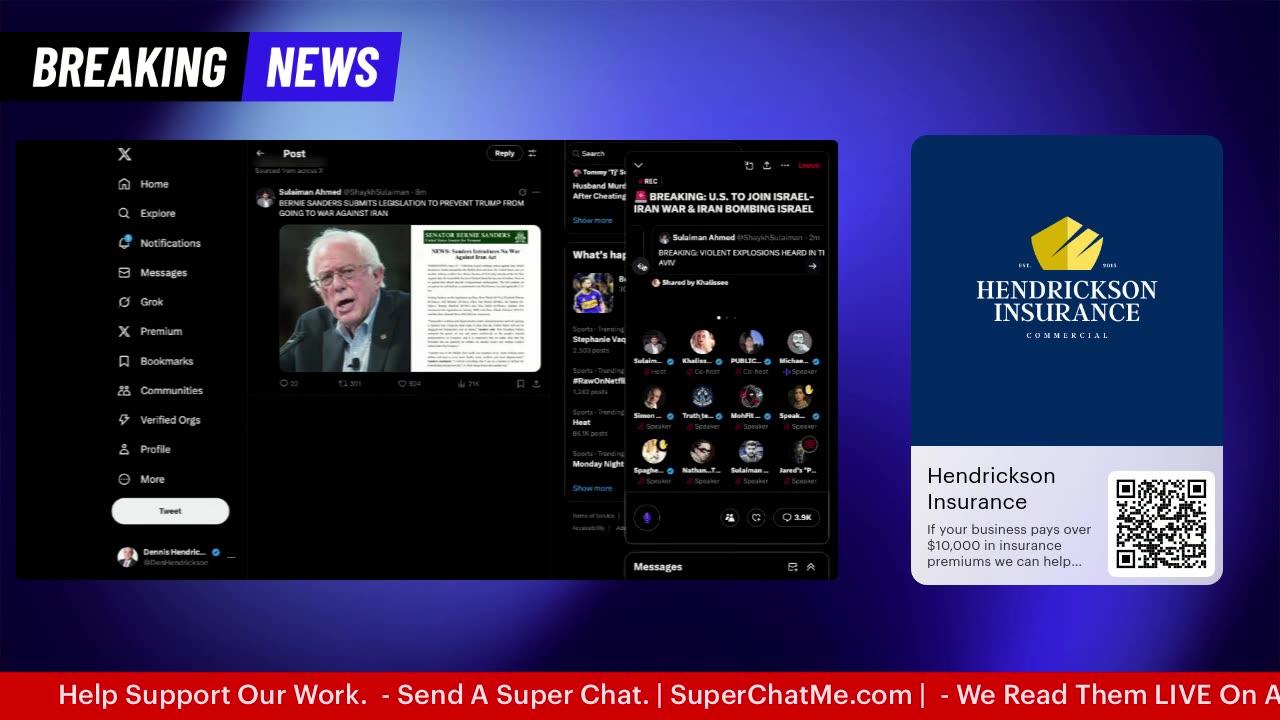Open the Home page in sidebar
Viewport: 1280px width, 720px height.
[x=144, y=184]
